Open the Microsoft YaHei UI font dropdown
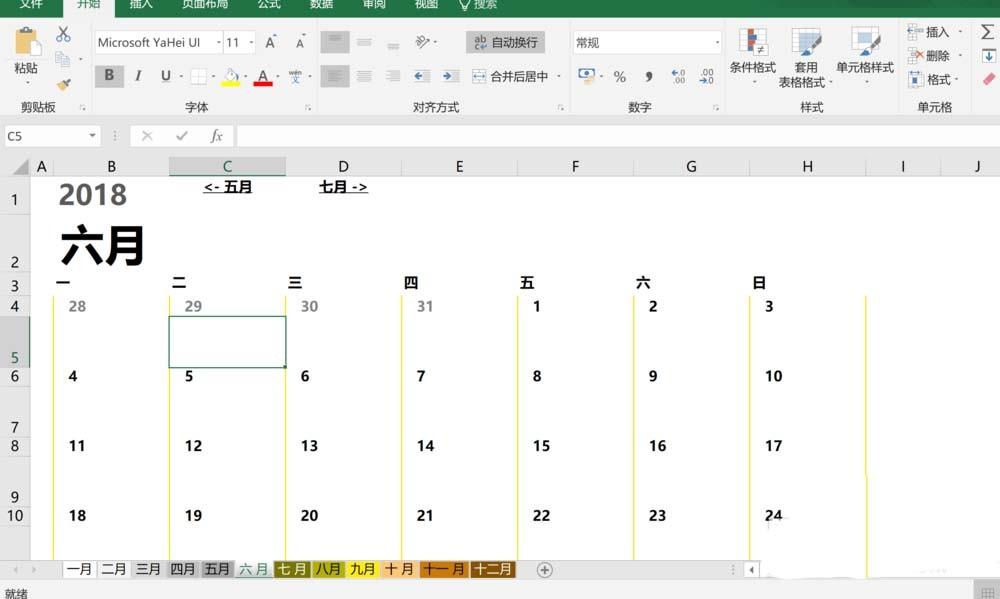The height and width of the screenshot is (599, 1000). (x=219, y=42)
